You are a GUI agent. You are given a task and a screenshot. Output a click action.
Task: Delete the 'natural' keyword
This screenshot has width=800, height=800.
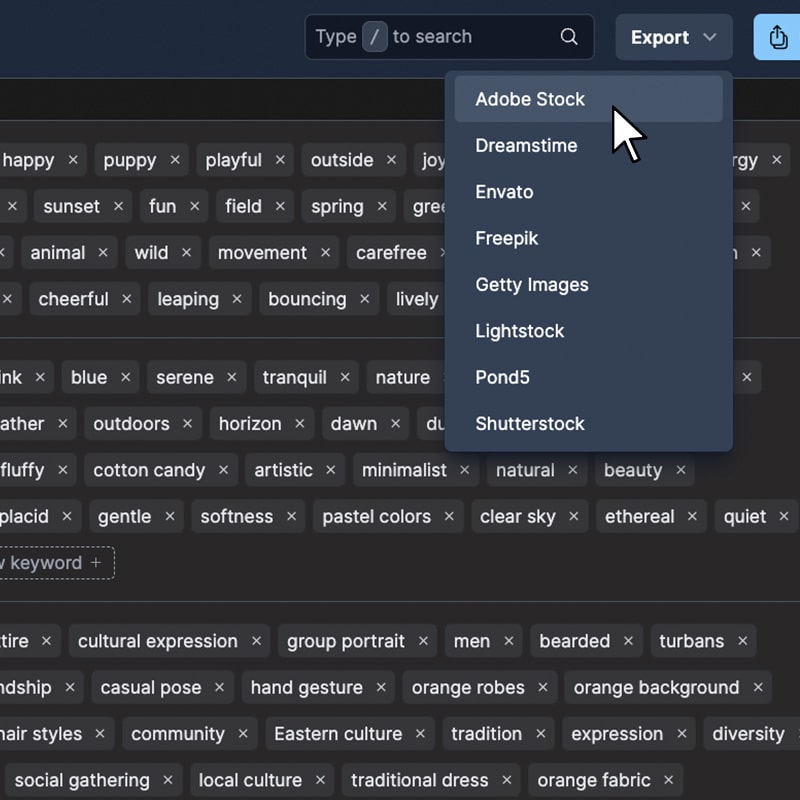(x=573, y=470)
